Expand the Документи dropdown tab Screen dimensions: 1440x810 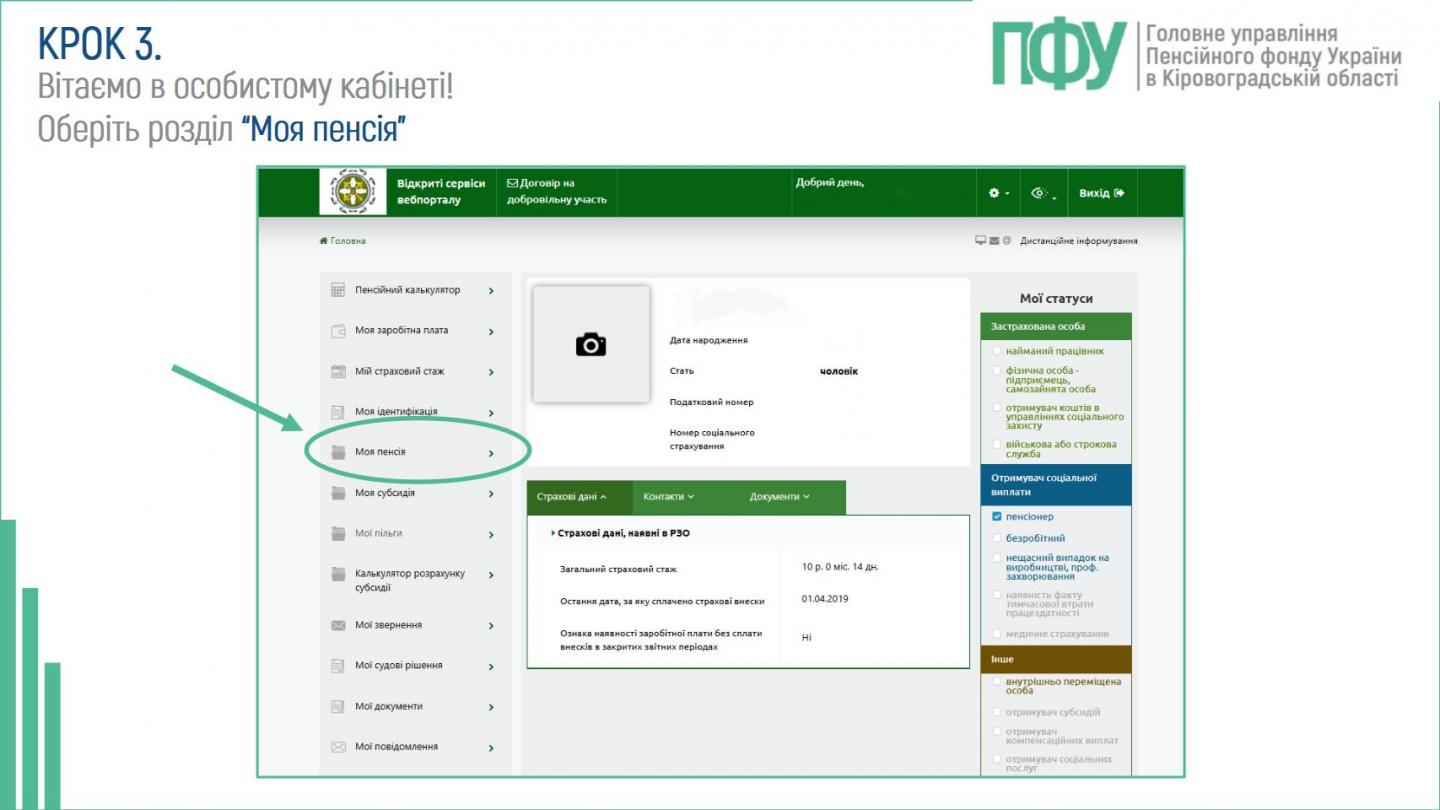pyautogui.click(x=779, y=497)
